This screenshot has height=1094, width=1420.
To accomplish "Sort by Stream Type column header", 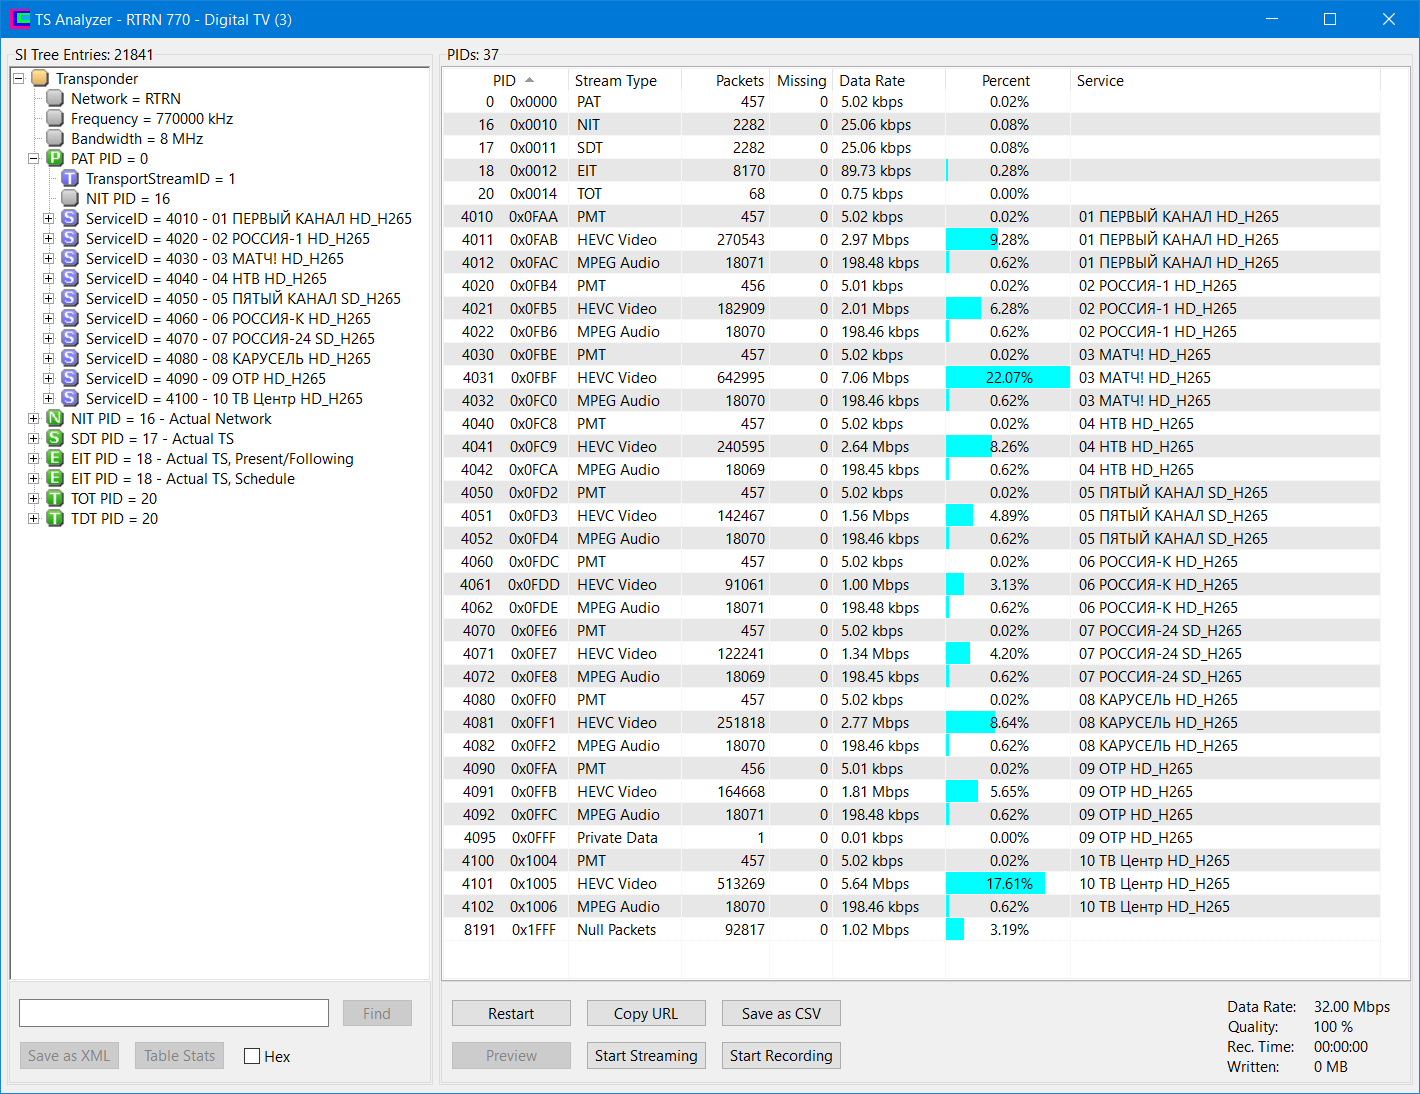I will 615,81.
